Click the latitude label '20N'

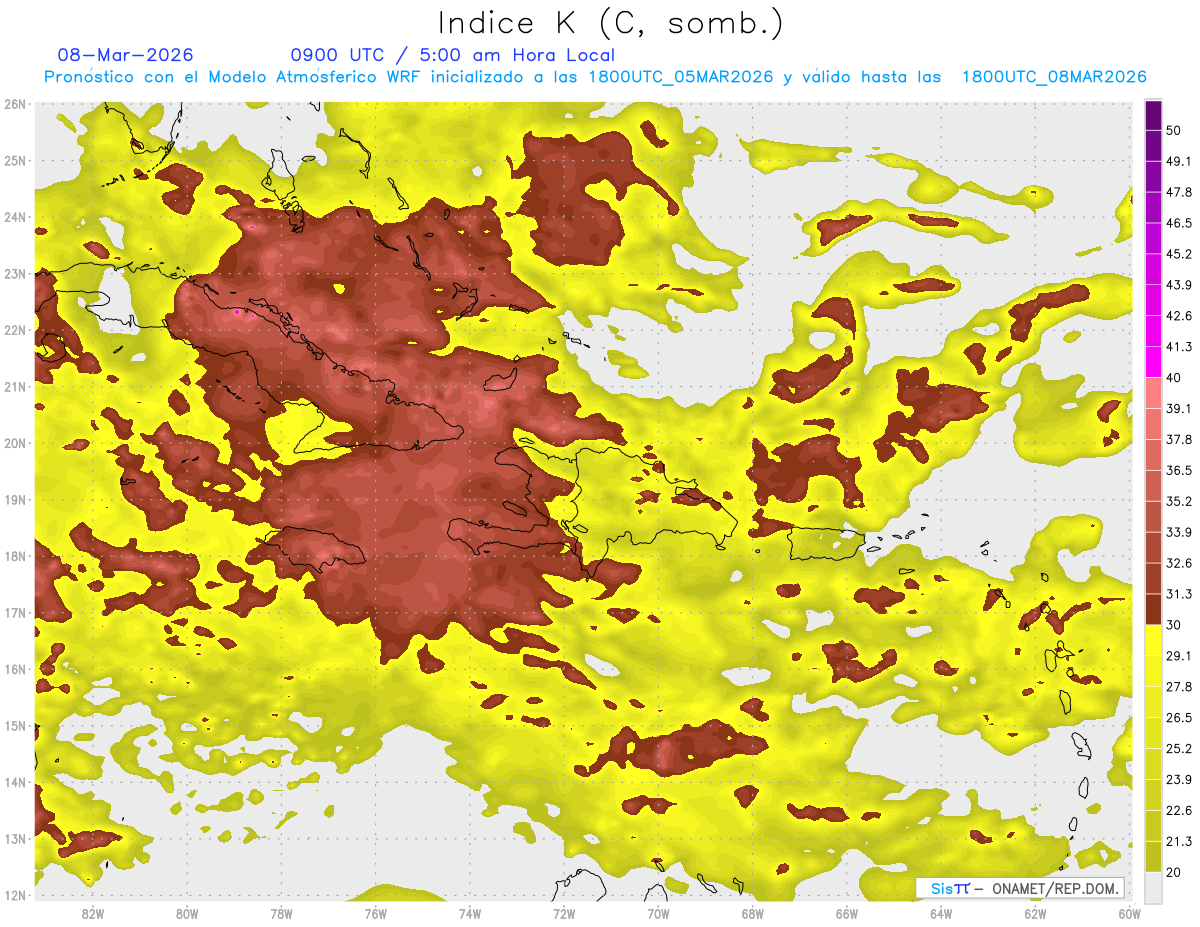pos(15,443)
